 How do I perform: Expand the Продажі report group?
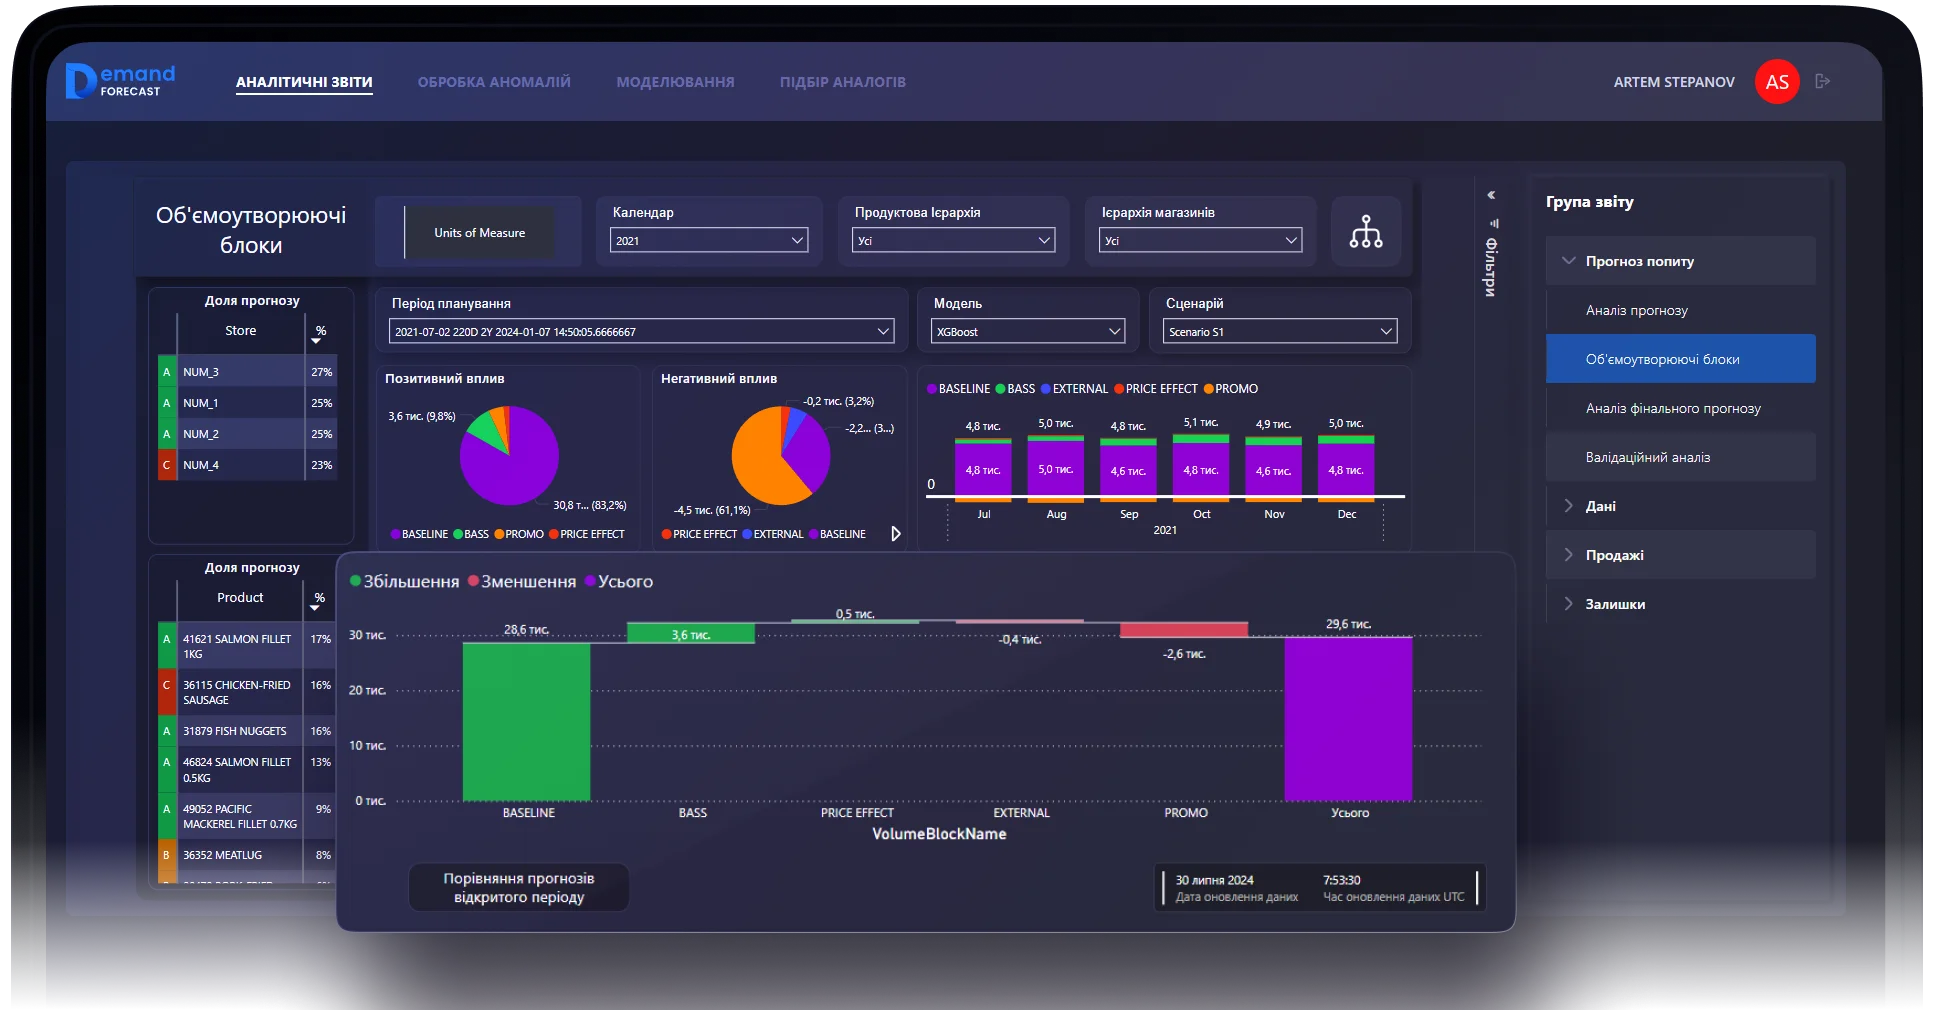pos(1614,555)
